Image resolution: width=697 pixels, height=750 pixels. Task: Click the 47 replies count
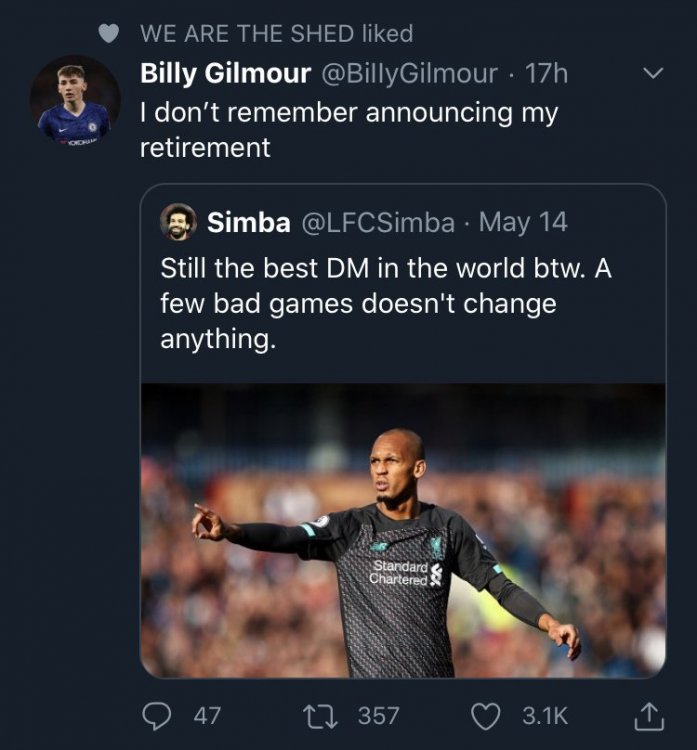click(x=207, y=716)
